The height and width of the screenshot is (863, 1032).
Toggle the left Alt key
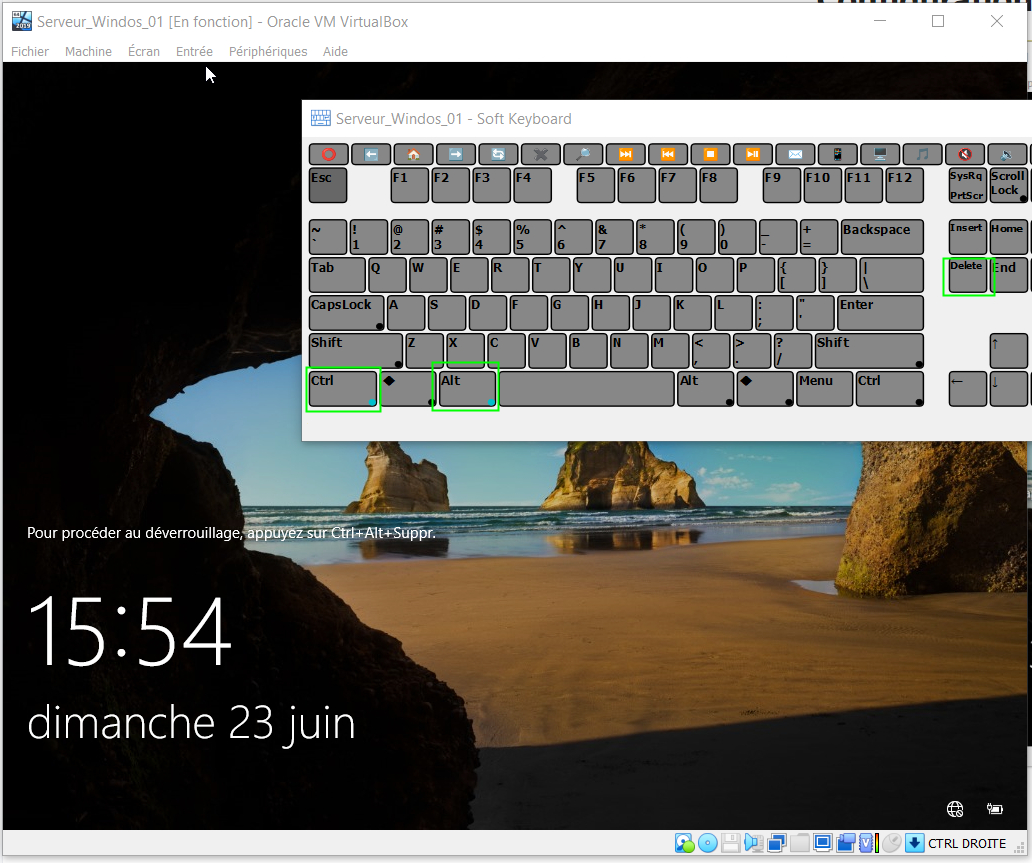(466, 388)
